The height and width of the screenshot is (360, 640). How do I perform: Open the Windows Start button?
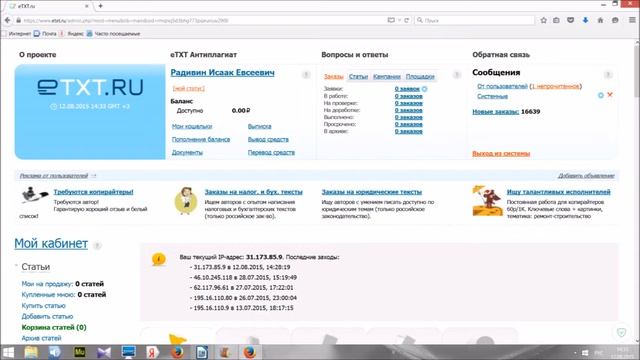(x=8, y=352)
